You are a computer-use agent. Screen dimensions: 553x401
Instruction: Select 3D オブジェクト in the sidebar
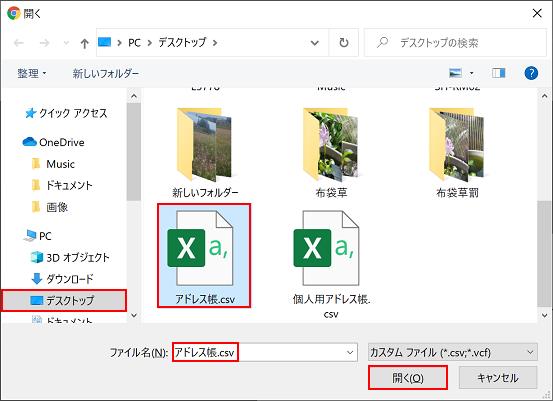[x=70, y=257]
